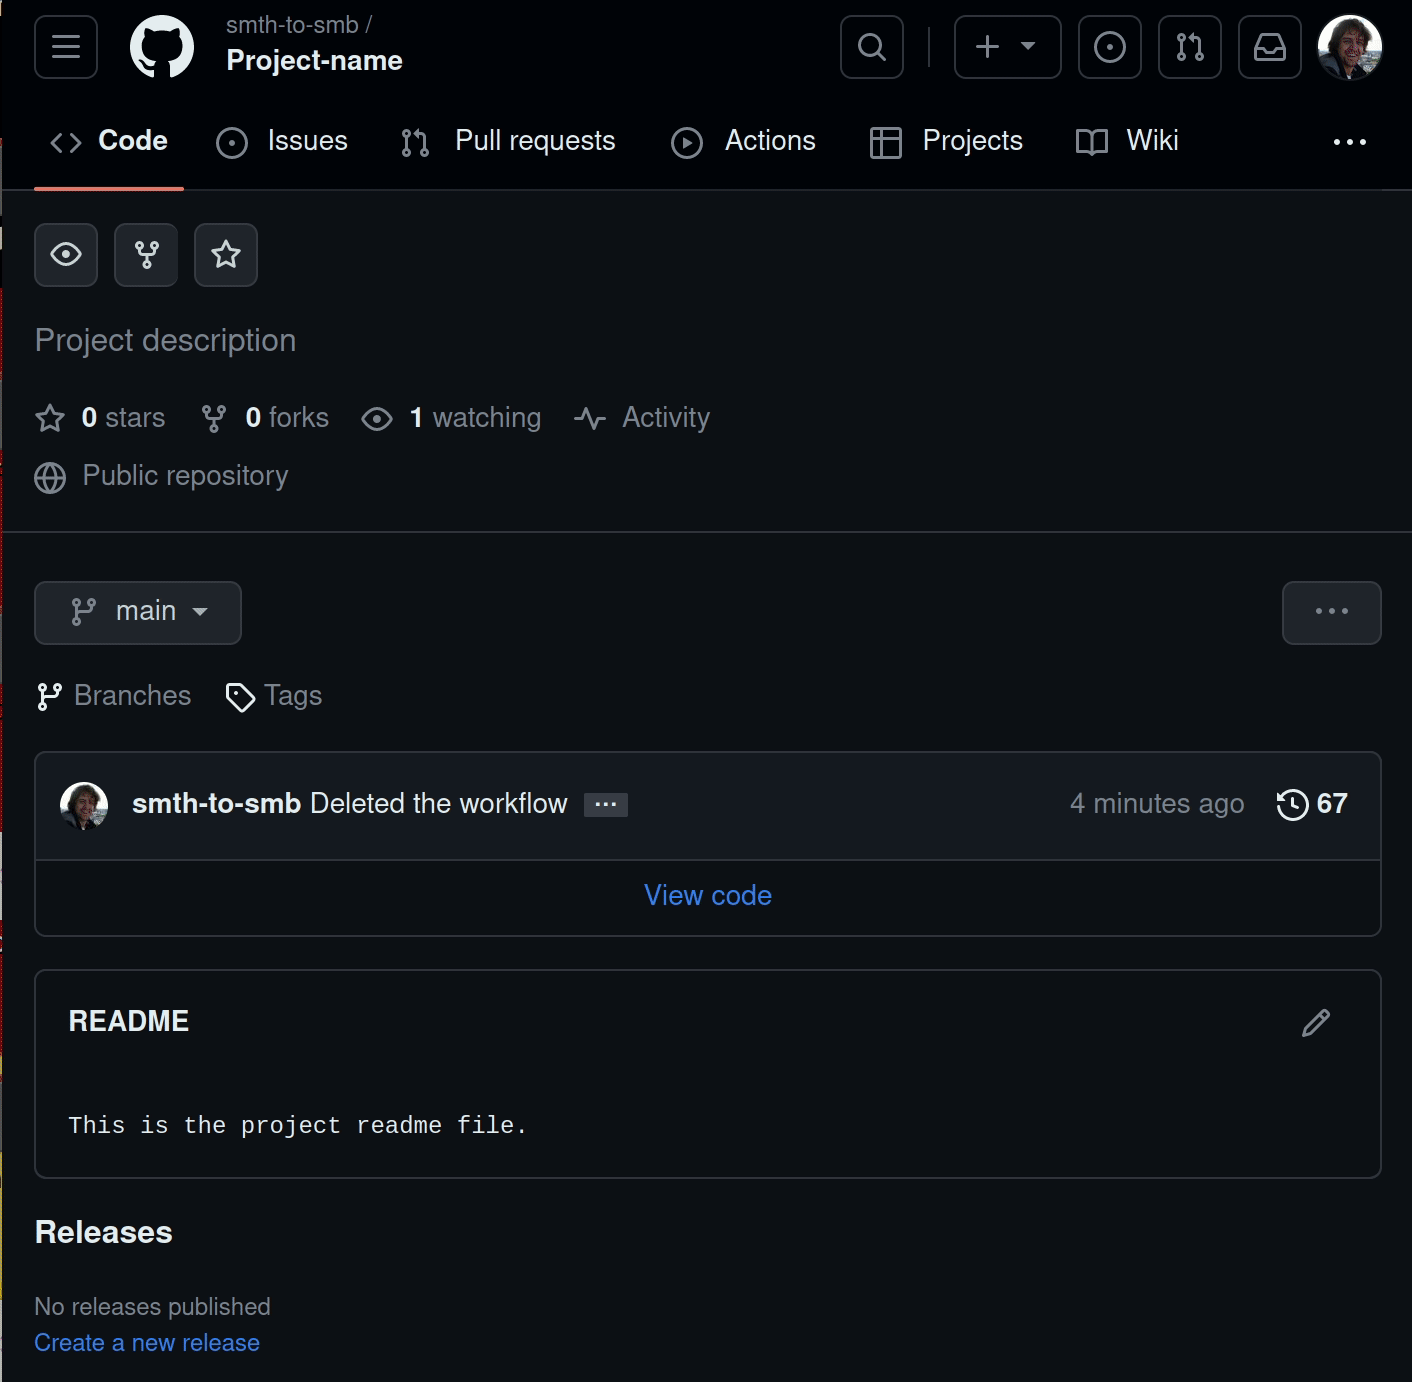Screen dimensions: 1412x1382
Task: Expand the commit message ellipsis
Action: pos(605,805)
